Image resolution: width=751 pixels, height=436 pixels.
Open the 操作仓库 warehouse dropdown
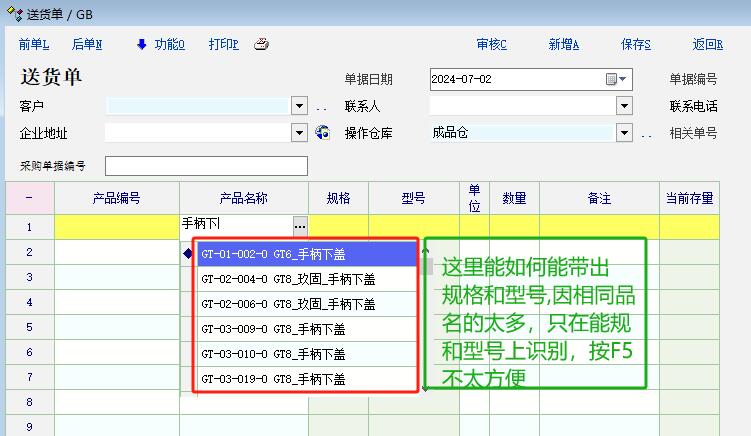point(624,132)
